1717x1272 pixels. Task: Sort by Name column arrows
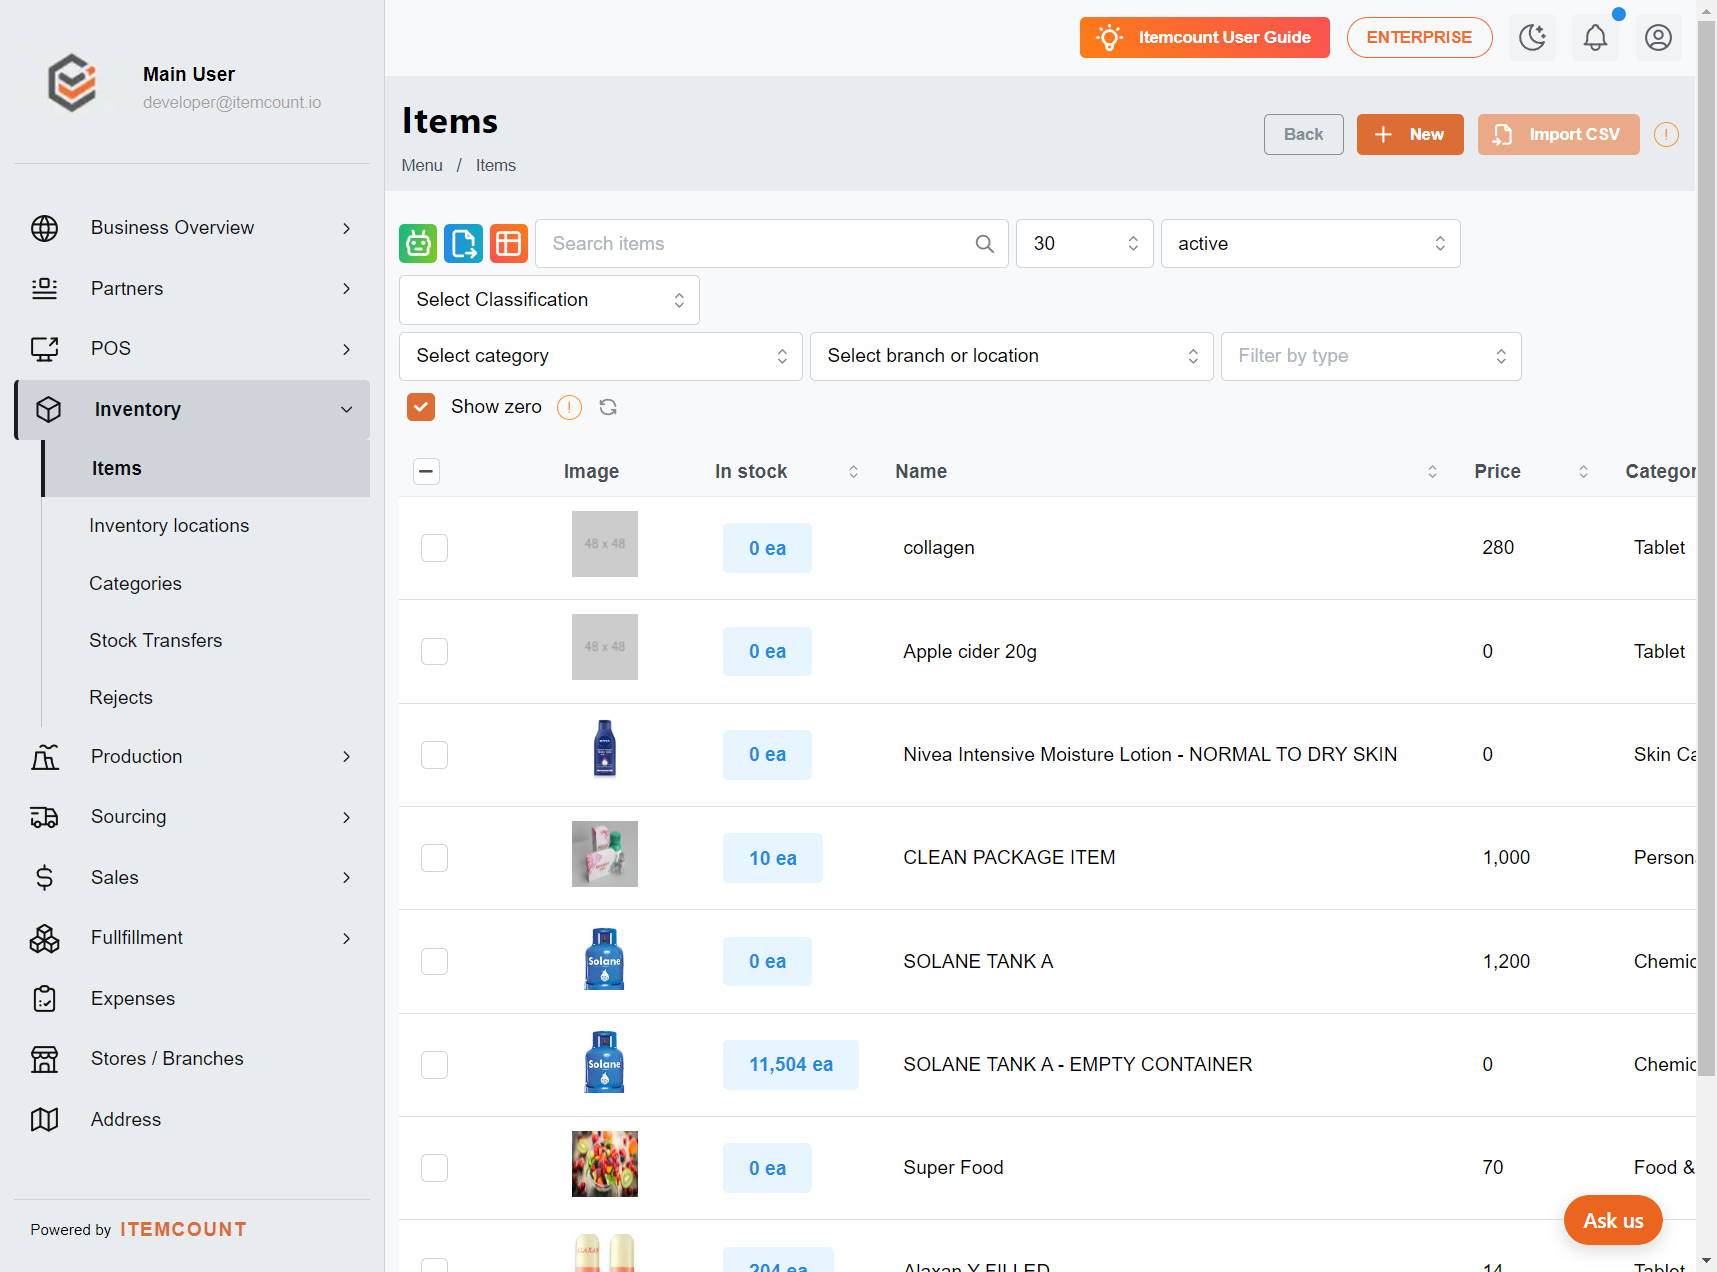1432,472
